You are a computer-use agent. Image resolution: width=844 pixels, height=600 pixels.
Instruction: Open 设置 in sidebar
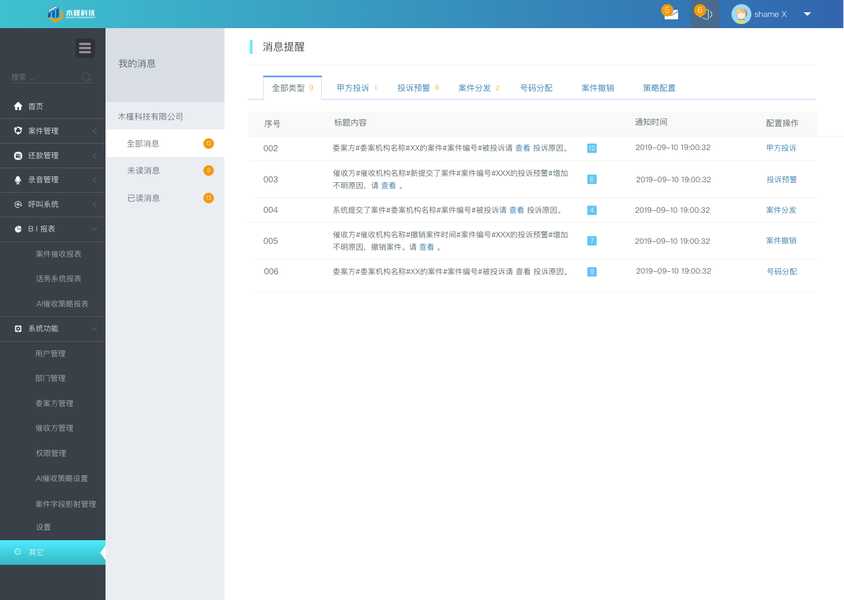click(x=44, y=527)
